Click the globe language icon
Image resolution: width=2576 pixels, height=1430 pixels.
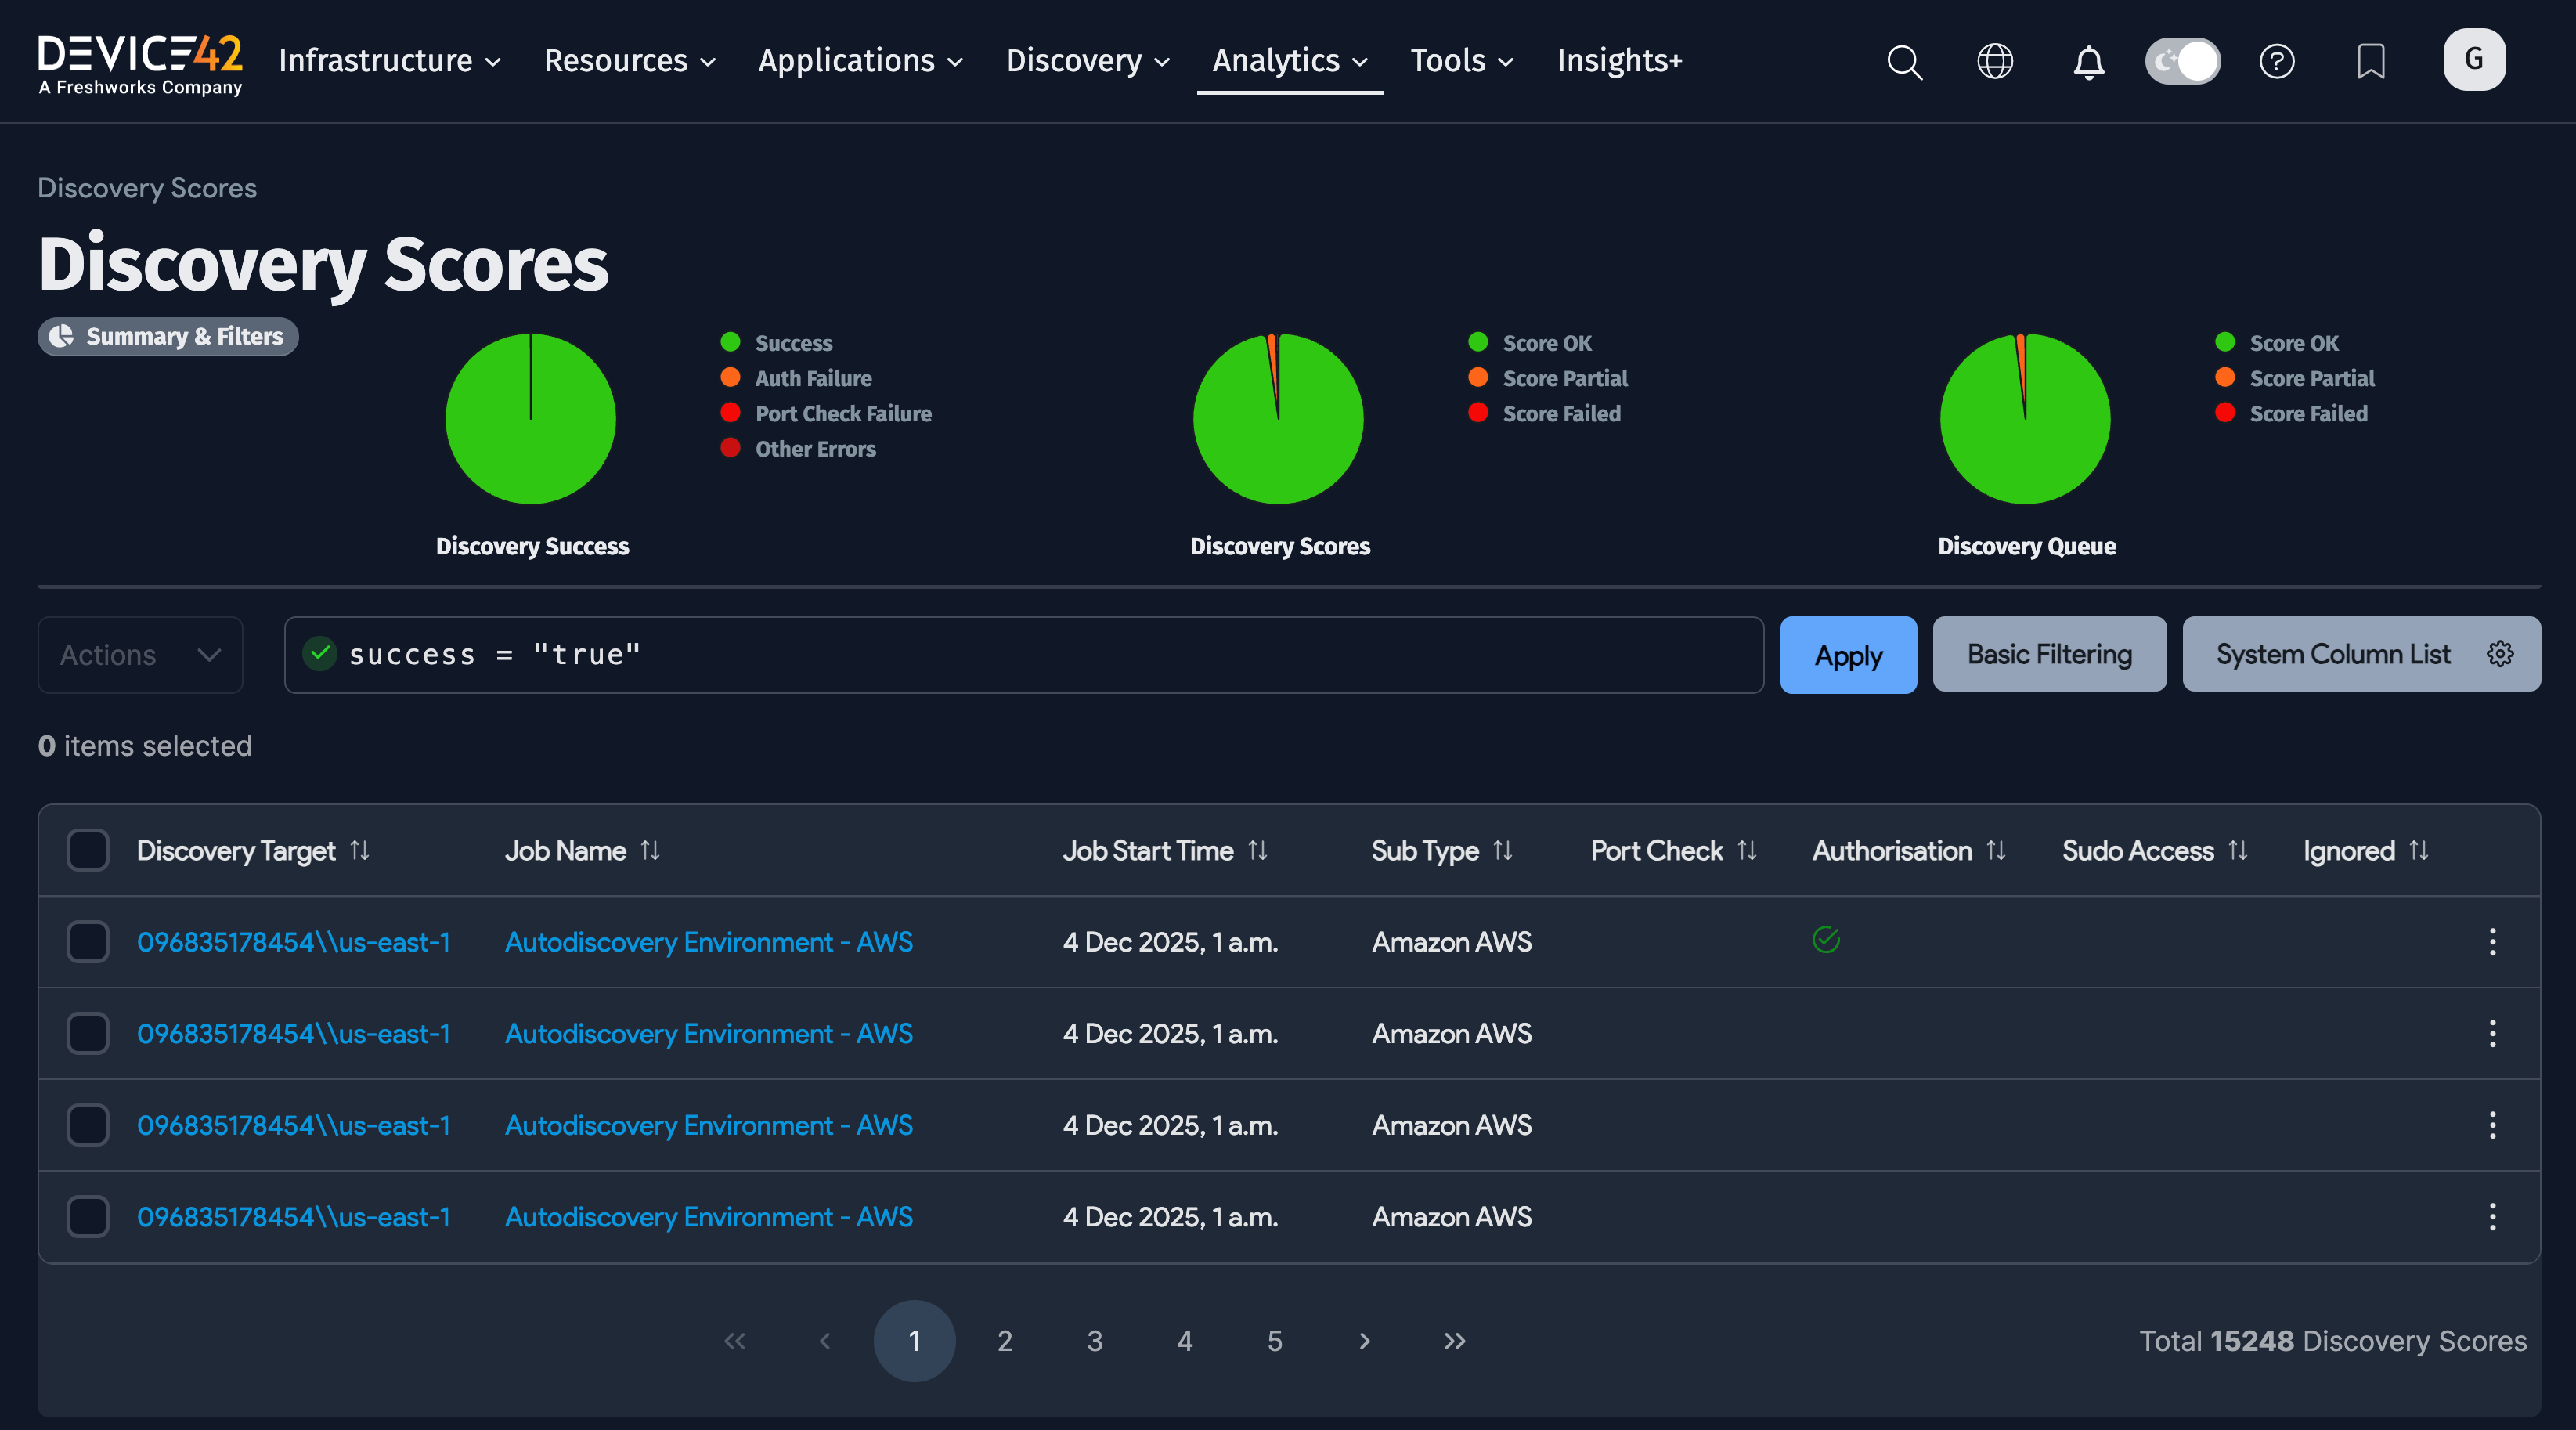pos(1995,61)
